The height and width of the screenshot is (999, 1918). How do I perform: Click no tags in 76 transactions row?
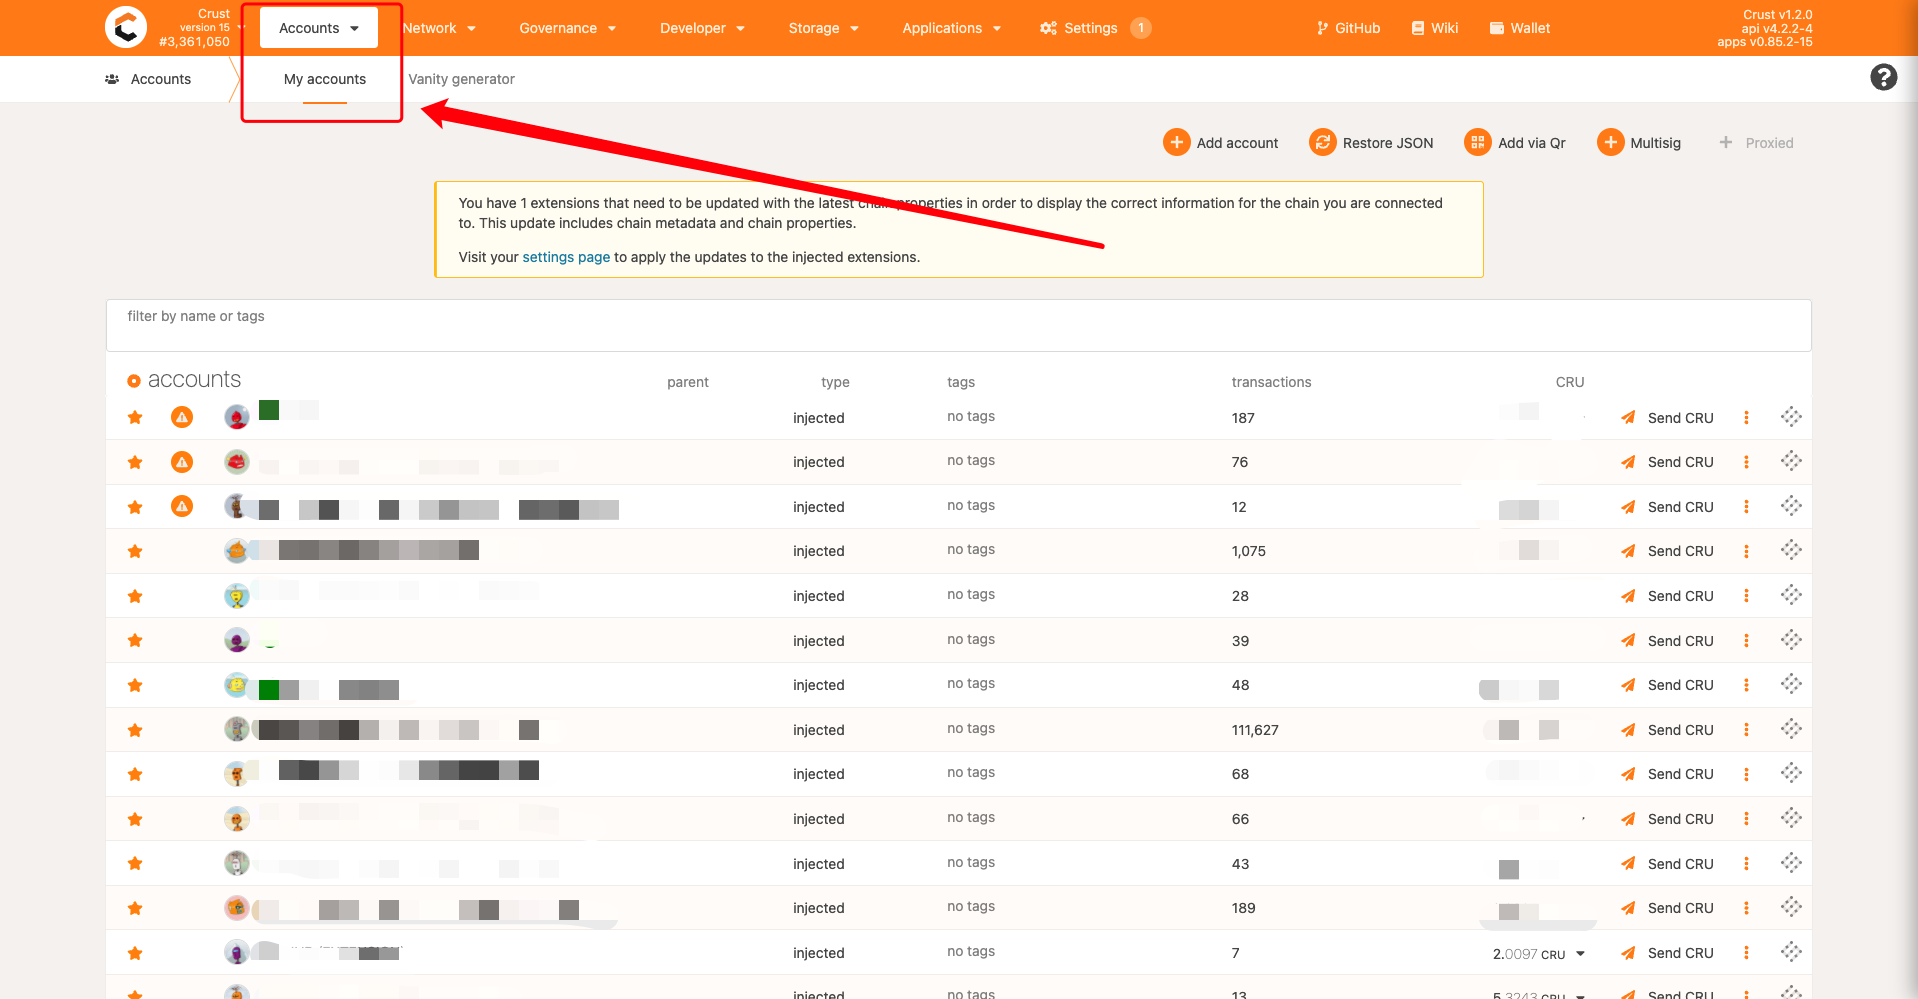pyautogui.click(x=971, y=460)
